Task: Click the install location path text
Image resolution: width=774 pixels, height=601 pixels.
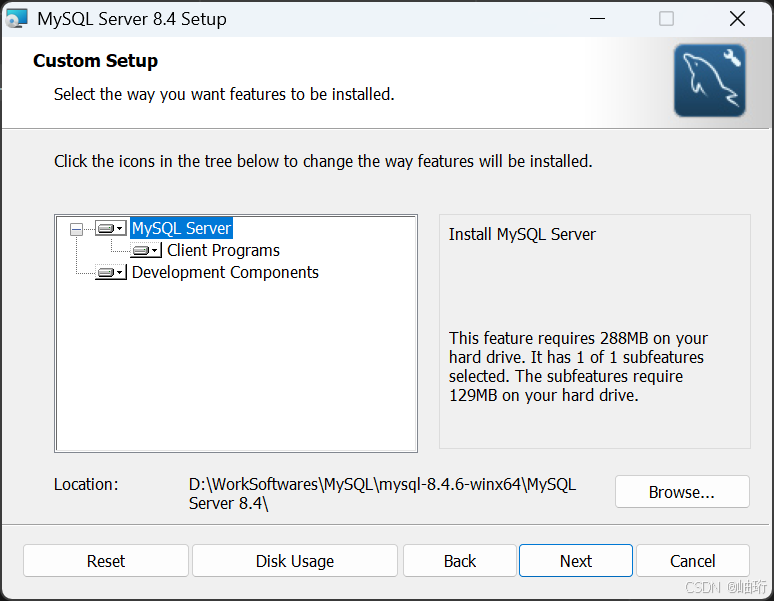Action: pos(382,493)
